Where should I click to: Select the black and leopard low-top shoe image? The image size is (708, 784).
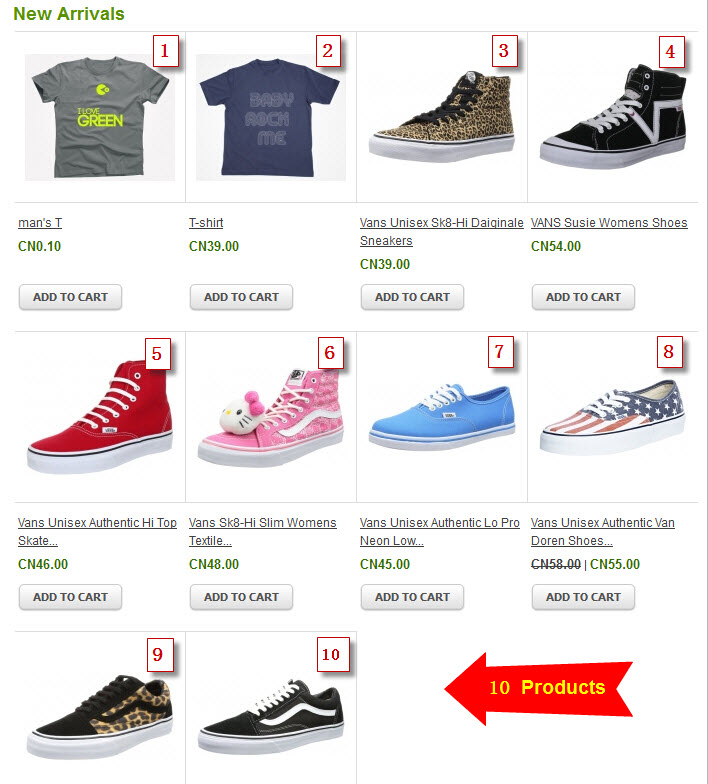coord(100,716)
